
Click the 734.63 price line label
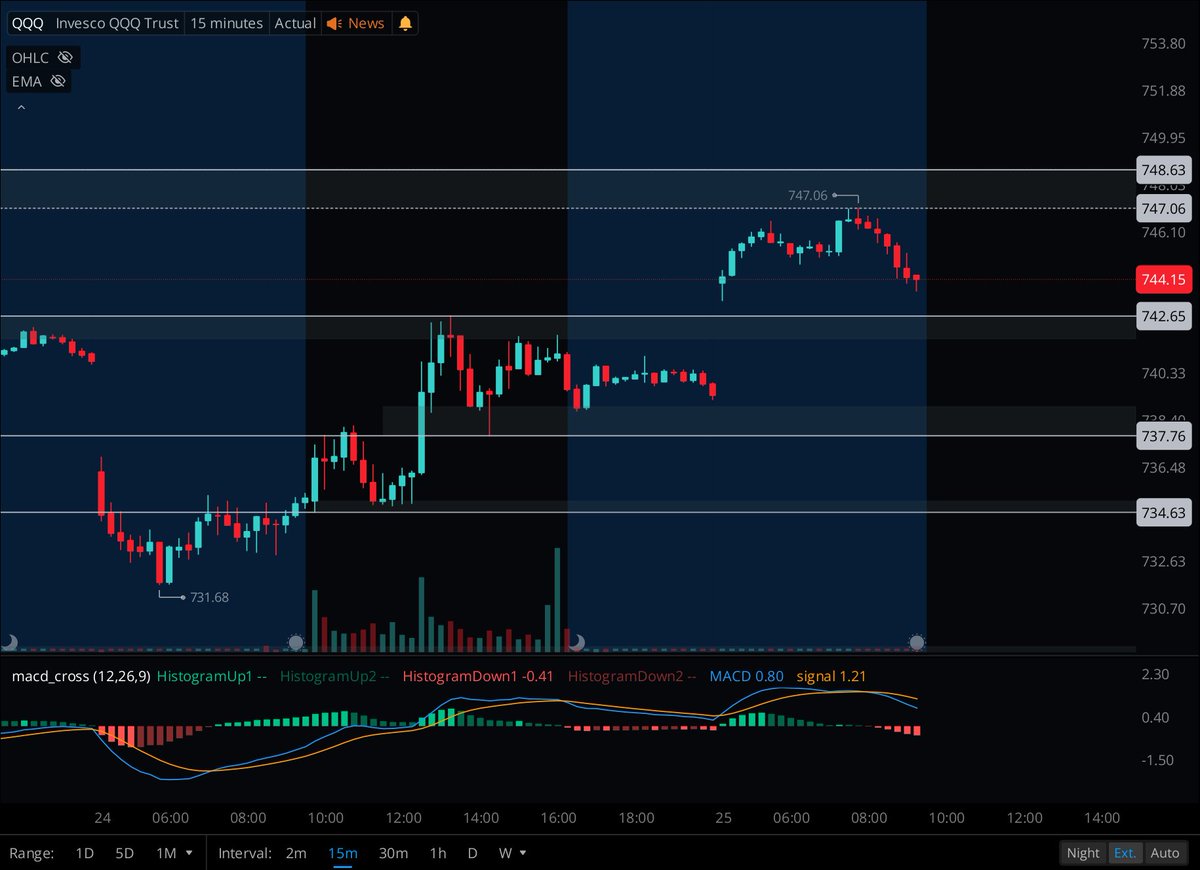pos(1162,512)
